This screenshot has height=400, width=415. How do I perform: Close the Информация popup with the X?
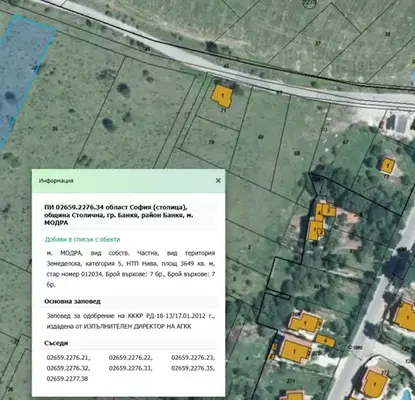218,180
